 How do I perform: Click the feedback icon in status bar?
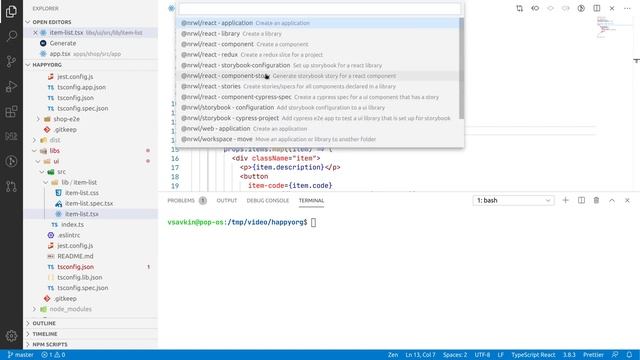tap(615, 355)
